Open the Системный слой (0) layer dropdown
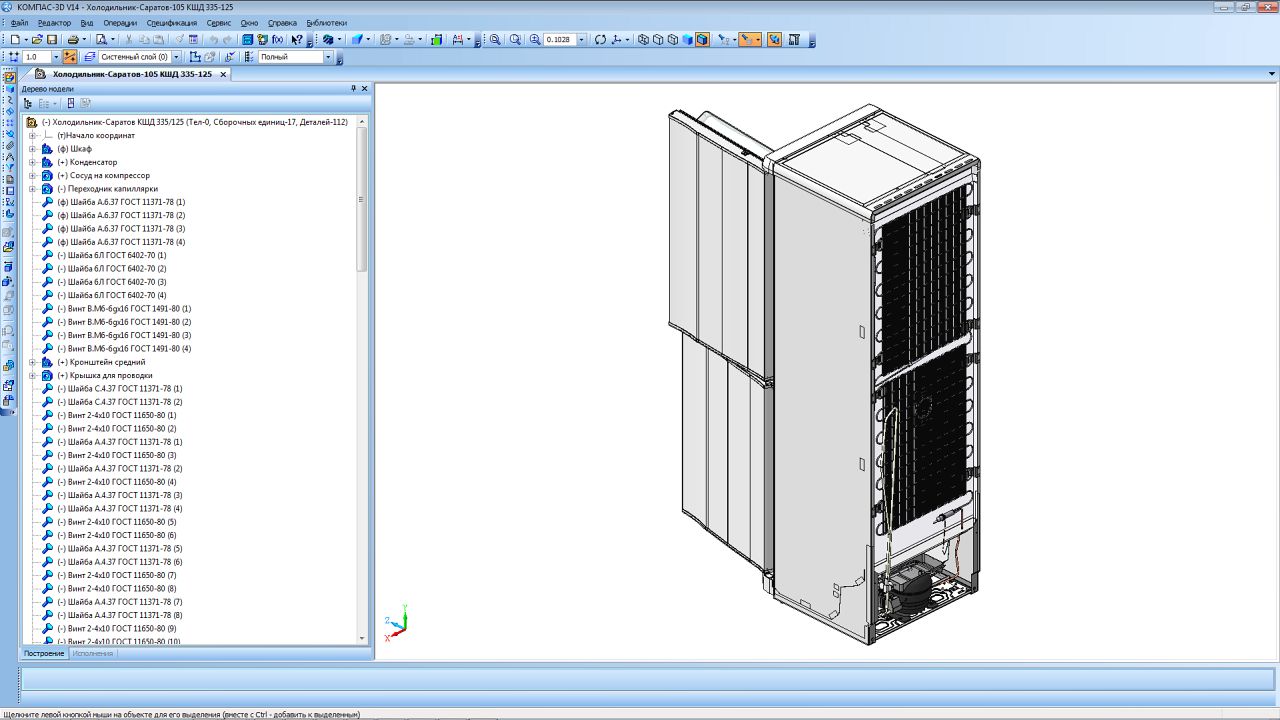 (177, 57)
